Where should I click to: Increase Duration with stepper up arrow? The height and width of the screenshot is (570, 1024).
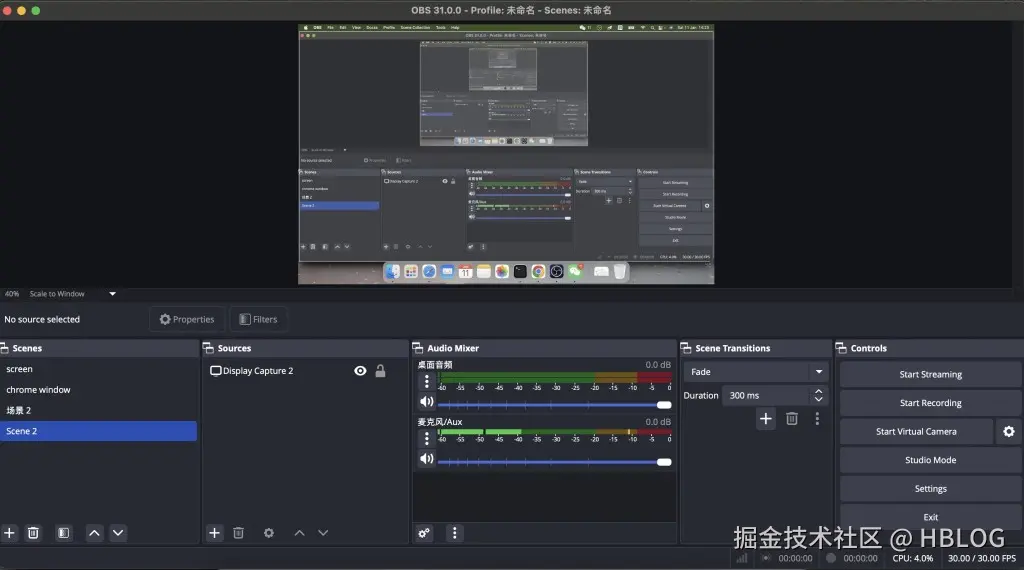pyautogui.click(x=818, y=391)
